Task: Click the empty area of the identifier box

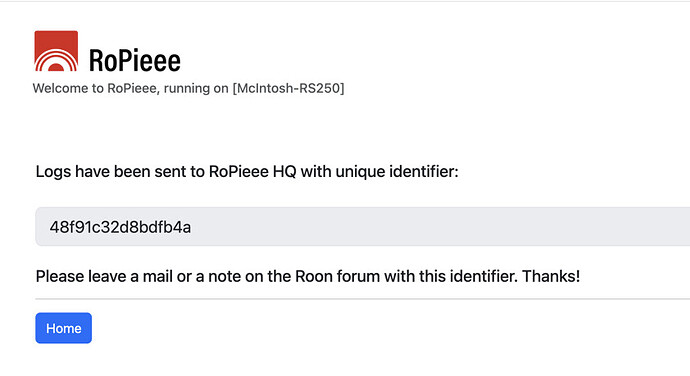Action: [x=440, y=226]
